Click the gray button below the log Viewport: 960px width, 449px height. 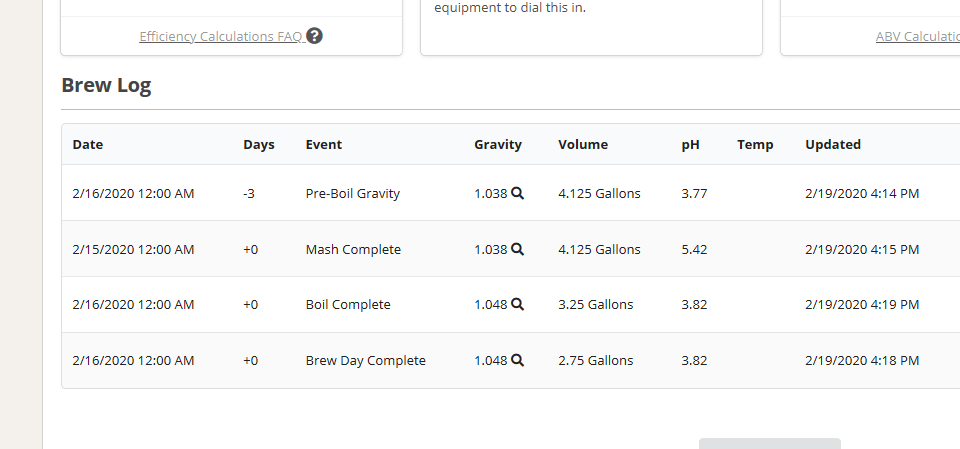coord(769,443)
